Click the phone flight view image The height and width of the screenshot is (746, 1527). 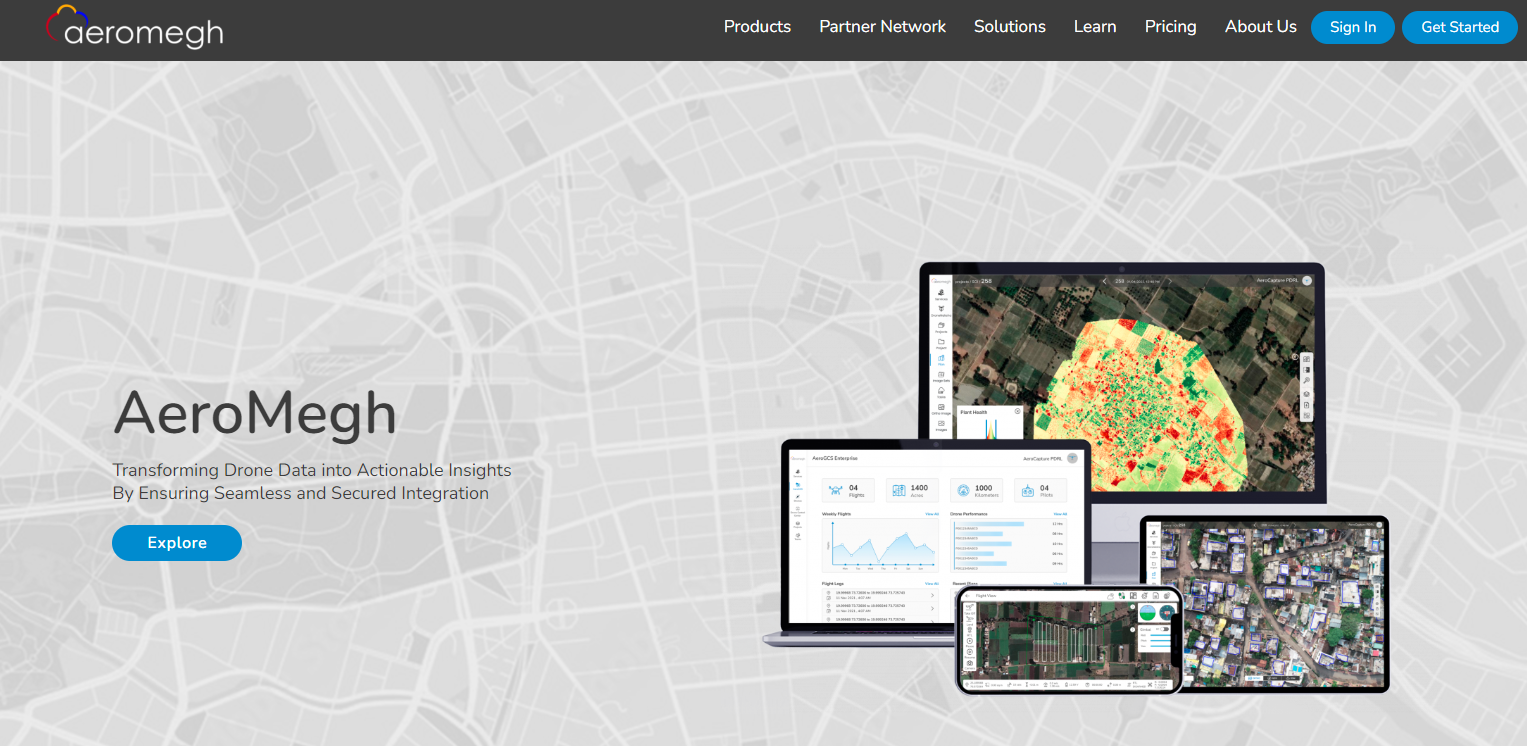[x=1069, y=640]
